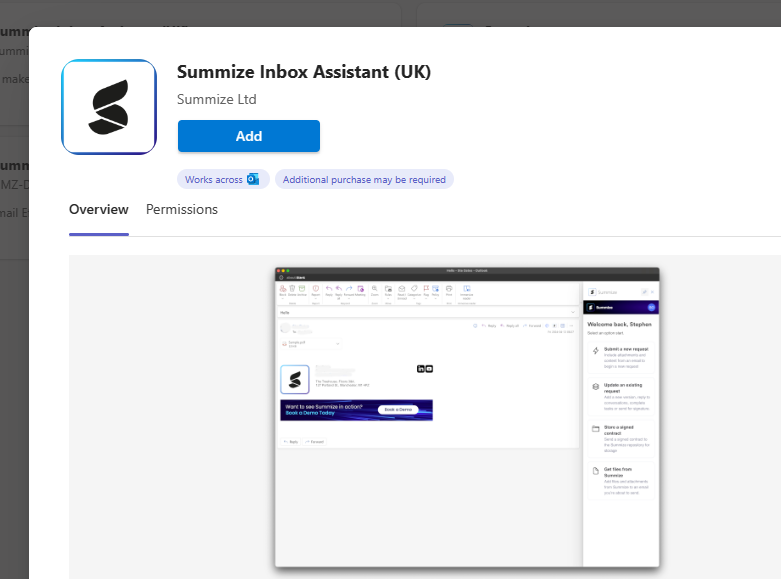Click the Summize Inbox Assistant (UK) title
781x579 pixels.
(x=304, y=72)
